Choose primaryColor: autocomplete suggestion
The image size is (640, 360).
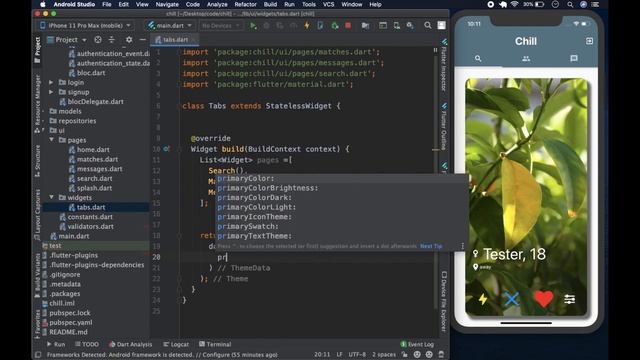pyautogui.click(x=342, y=178)
